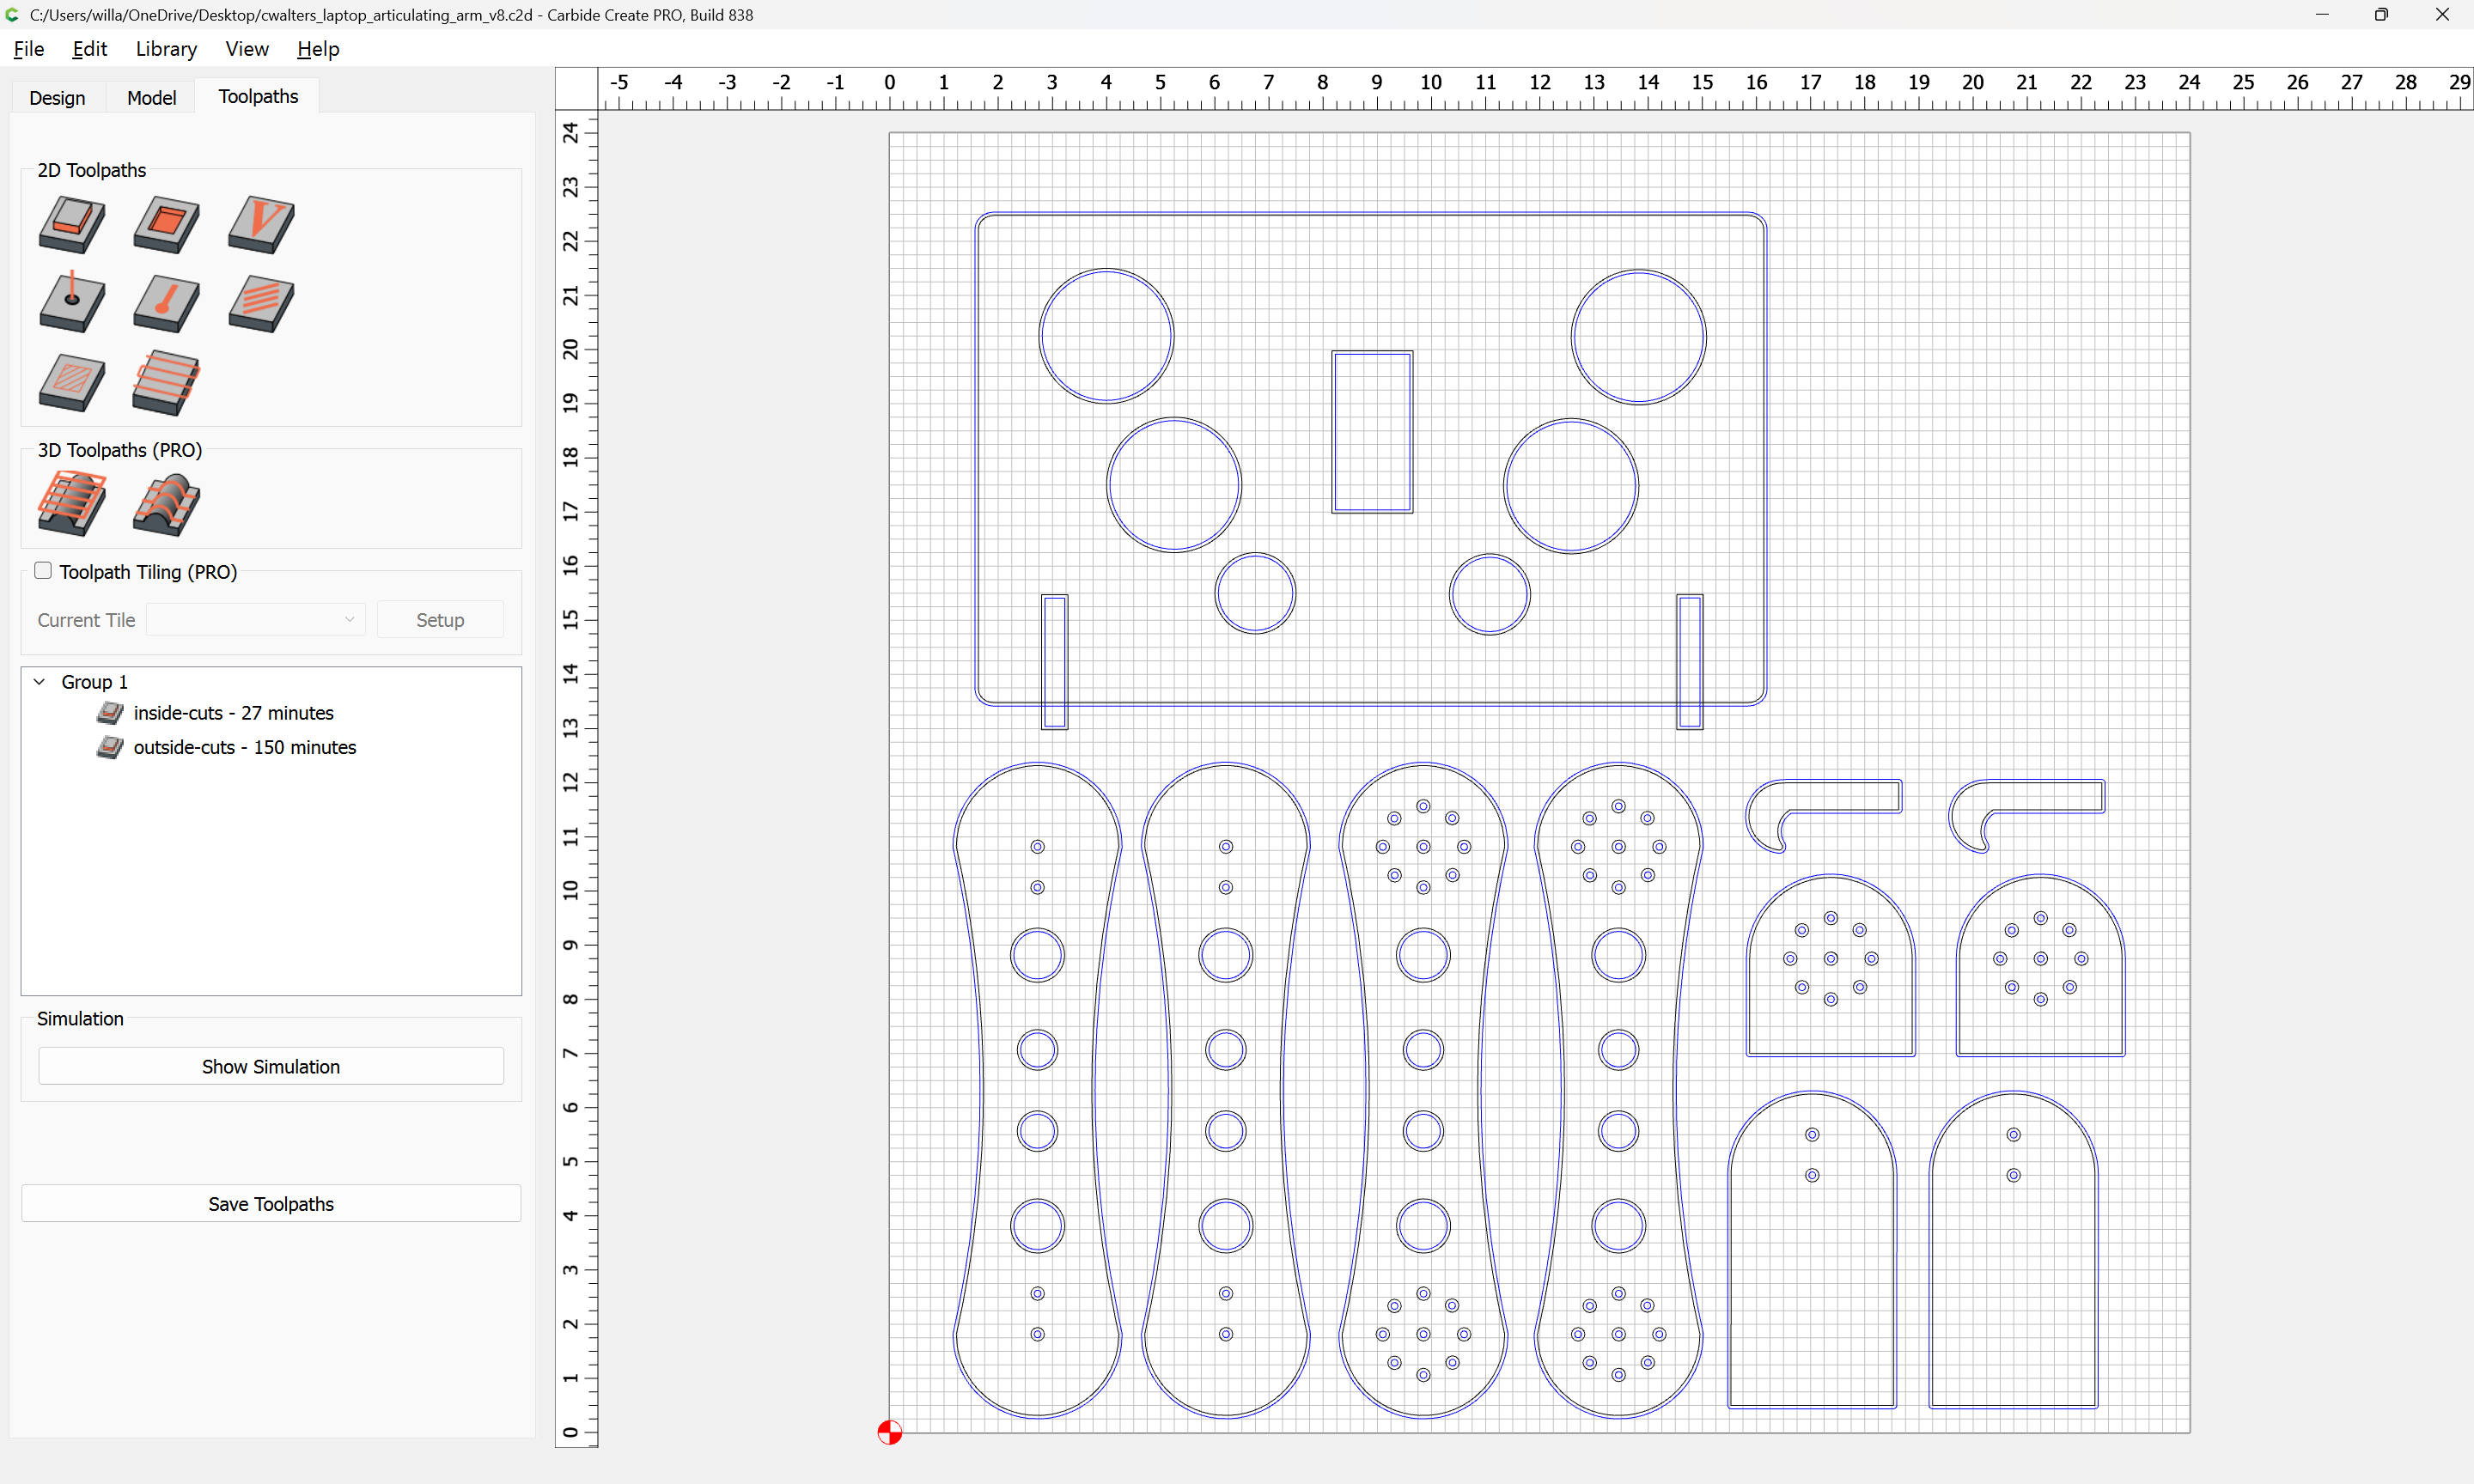This screenshot has width=2474, height=1484.
Task: Pick the Keyhole toolpath icon
Action: click(166, 303)
